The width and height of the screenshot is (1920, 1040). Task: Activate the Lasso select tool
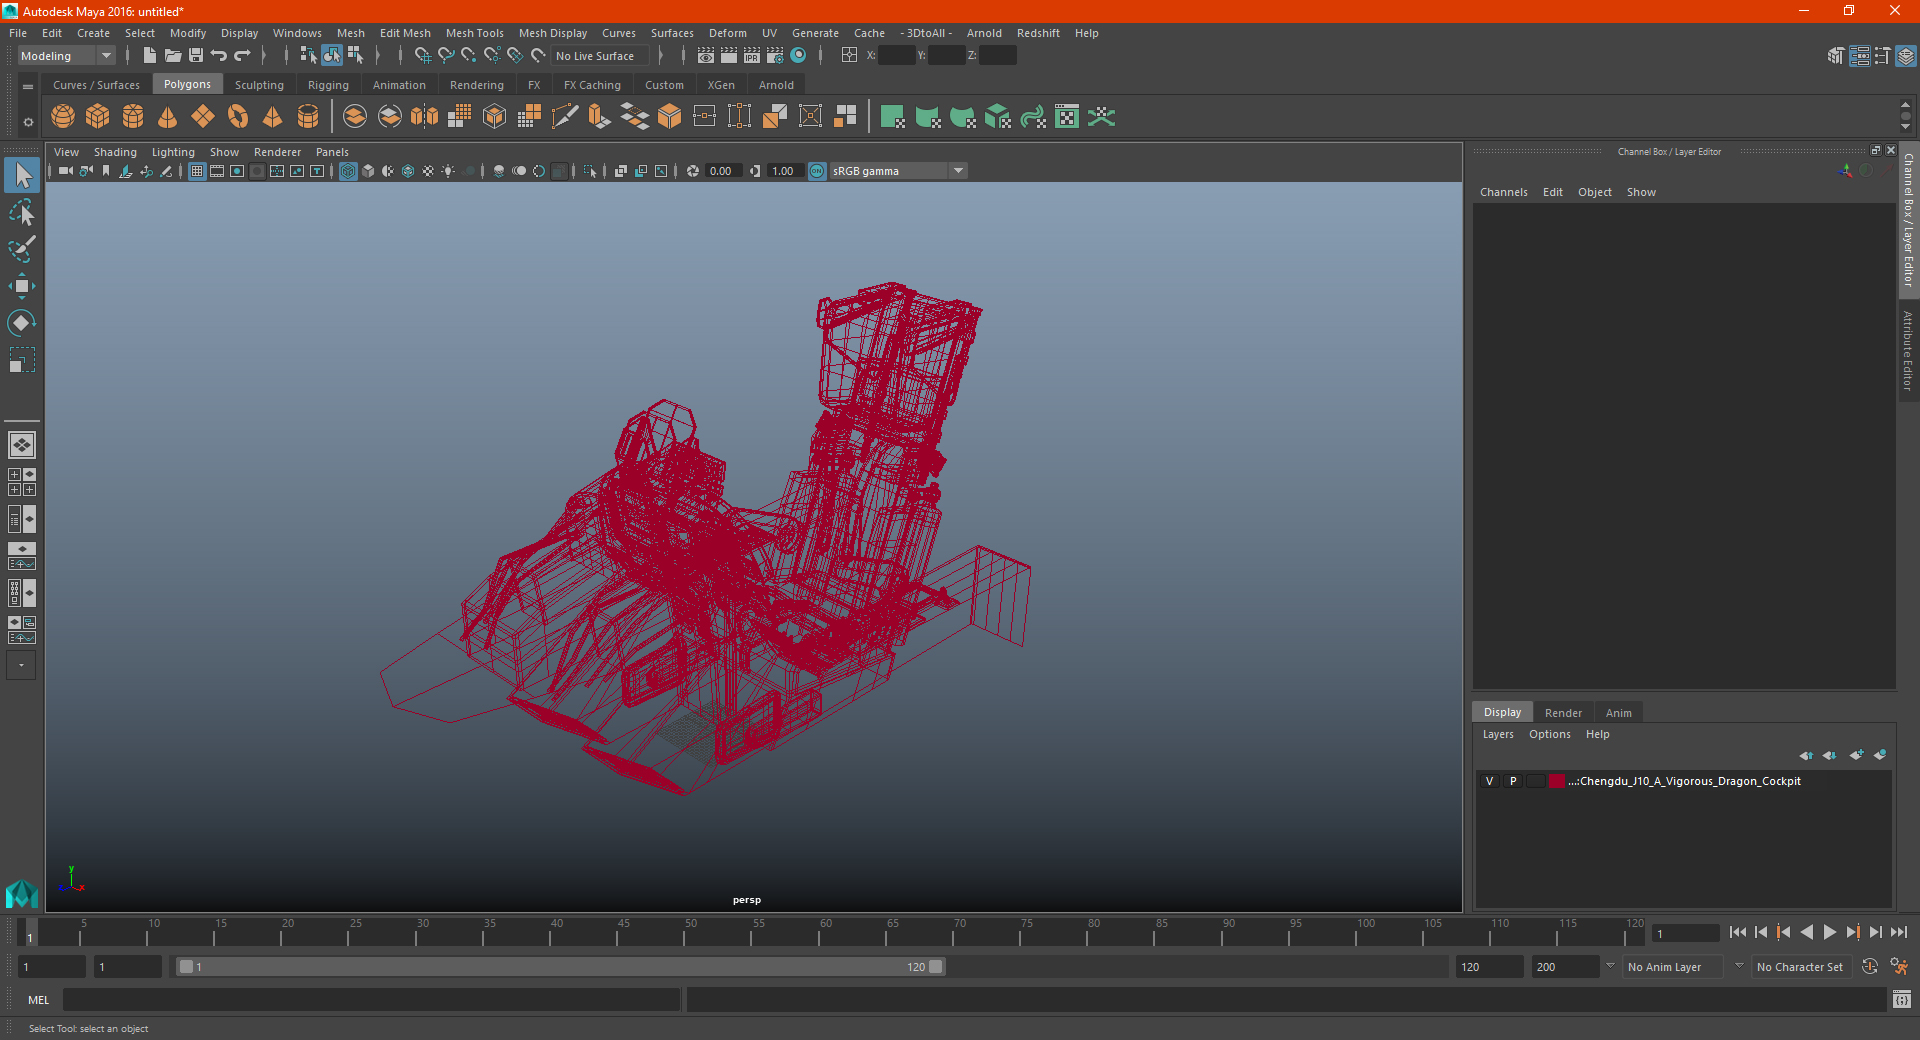(22, 212)
